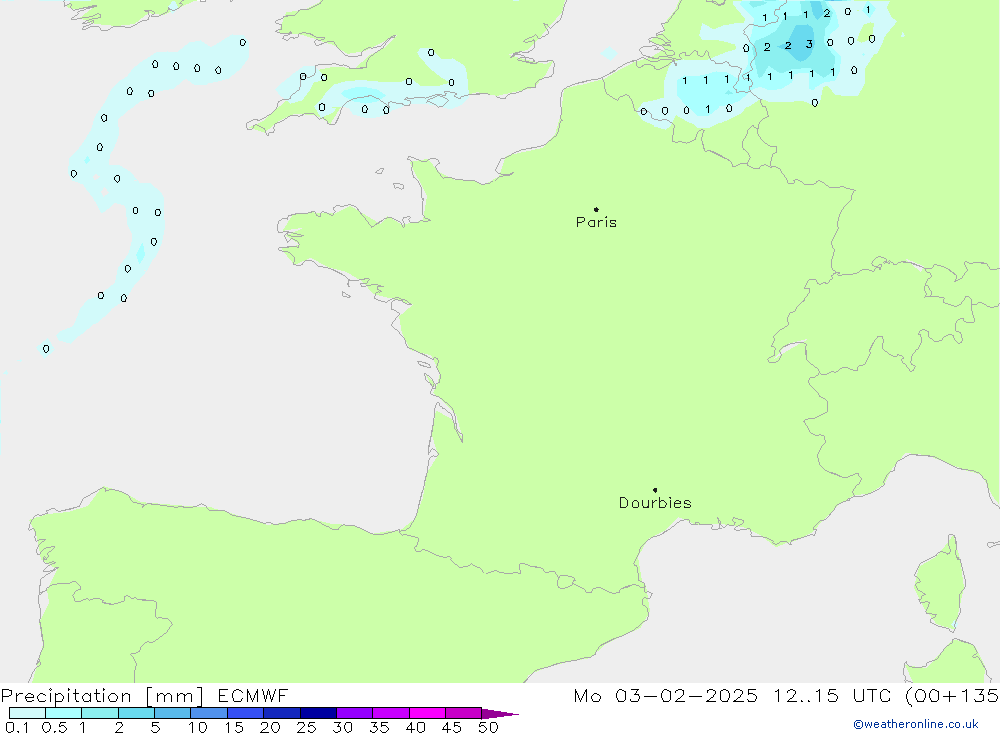Click the legend scale label '40'
The height and width of the screenshot is (733, 1000).
point(416,727)
